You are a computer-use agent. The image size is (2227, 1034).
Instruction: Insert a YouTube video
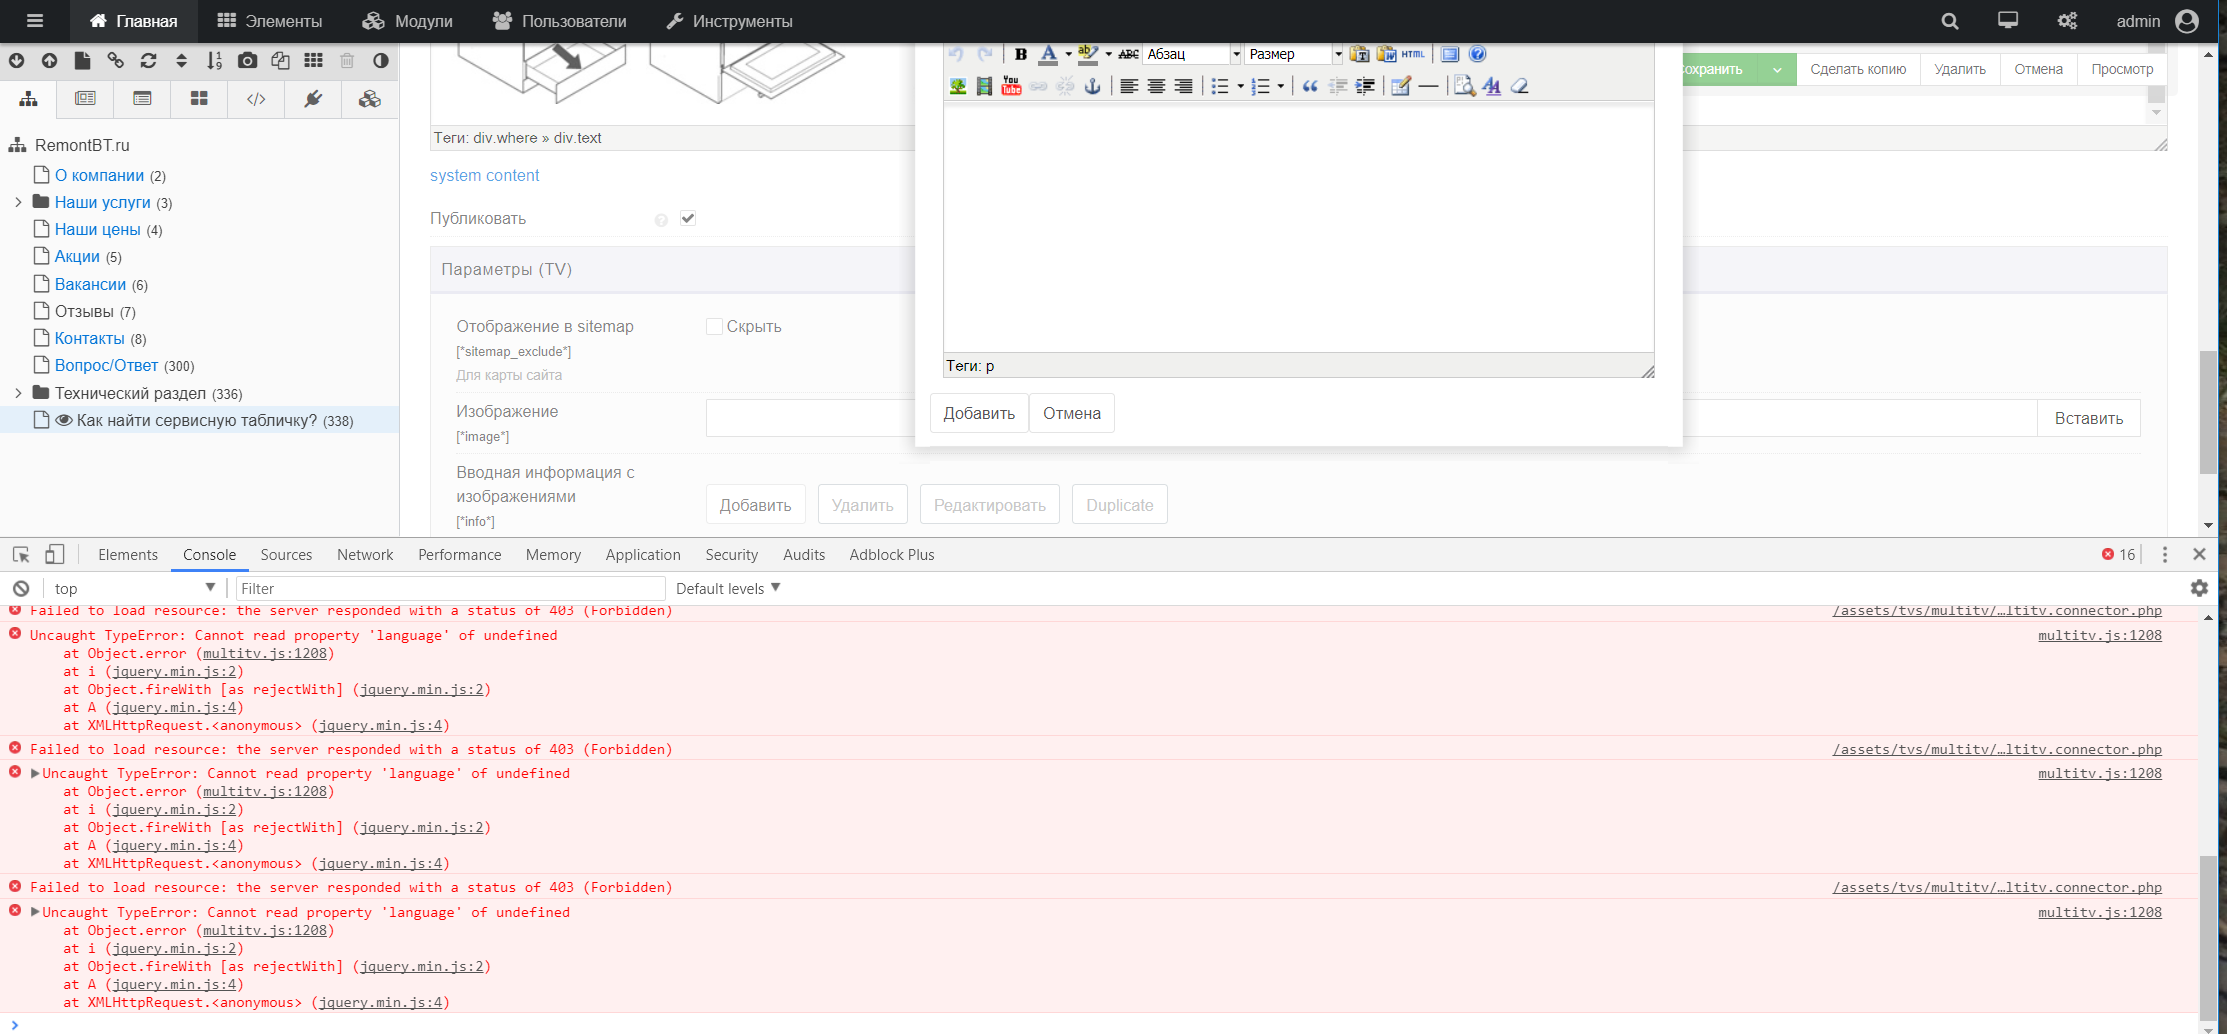click(1011, 86)
